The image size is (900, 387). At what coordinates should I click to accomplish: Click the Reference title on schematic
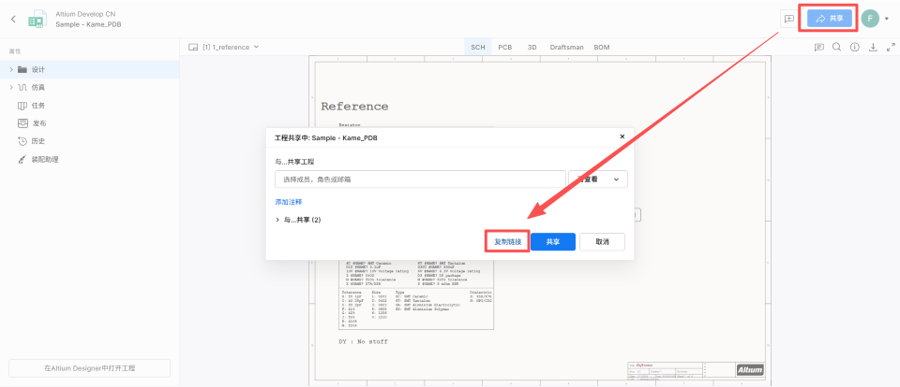point(354,107)
